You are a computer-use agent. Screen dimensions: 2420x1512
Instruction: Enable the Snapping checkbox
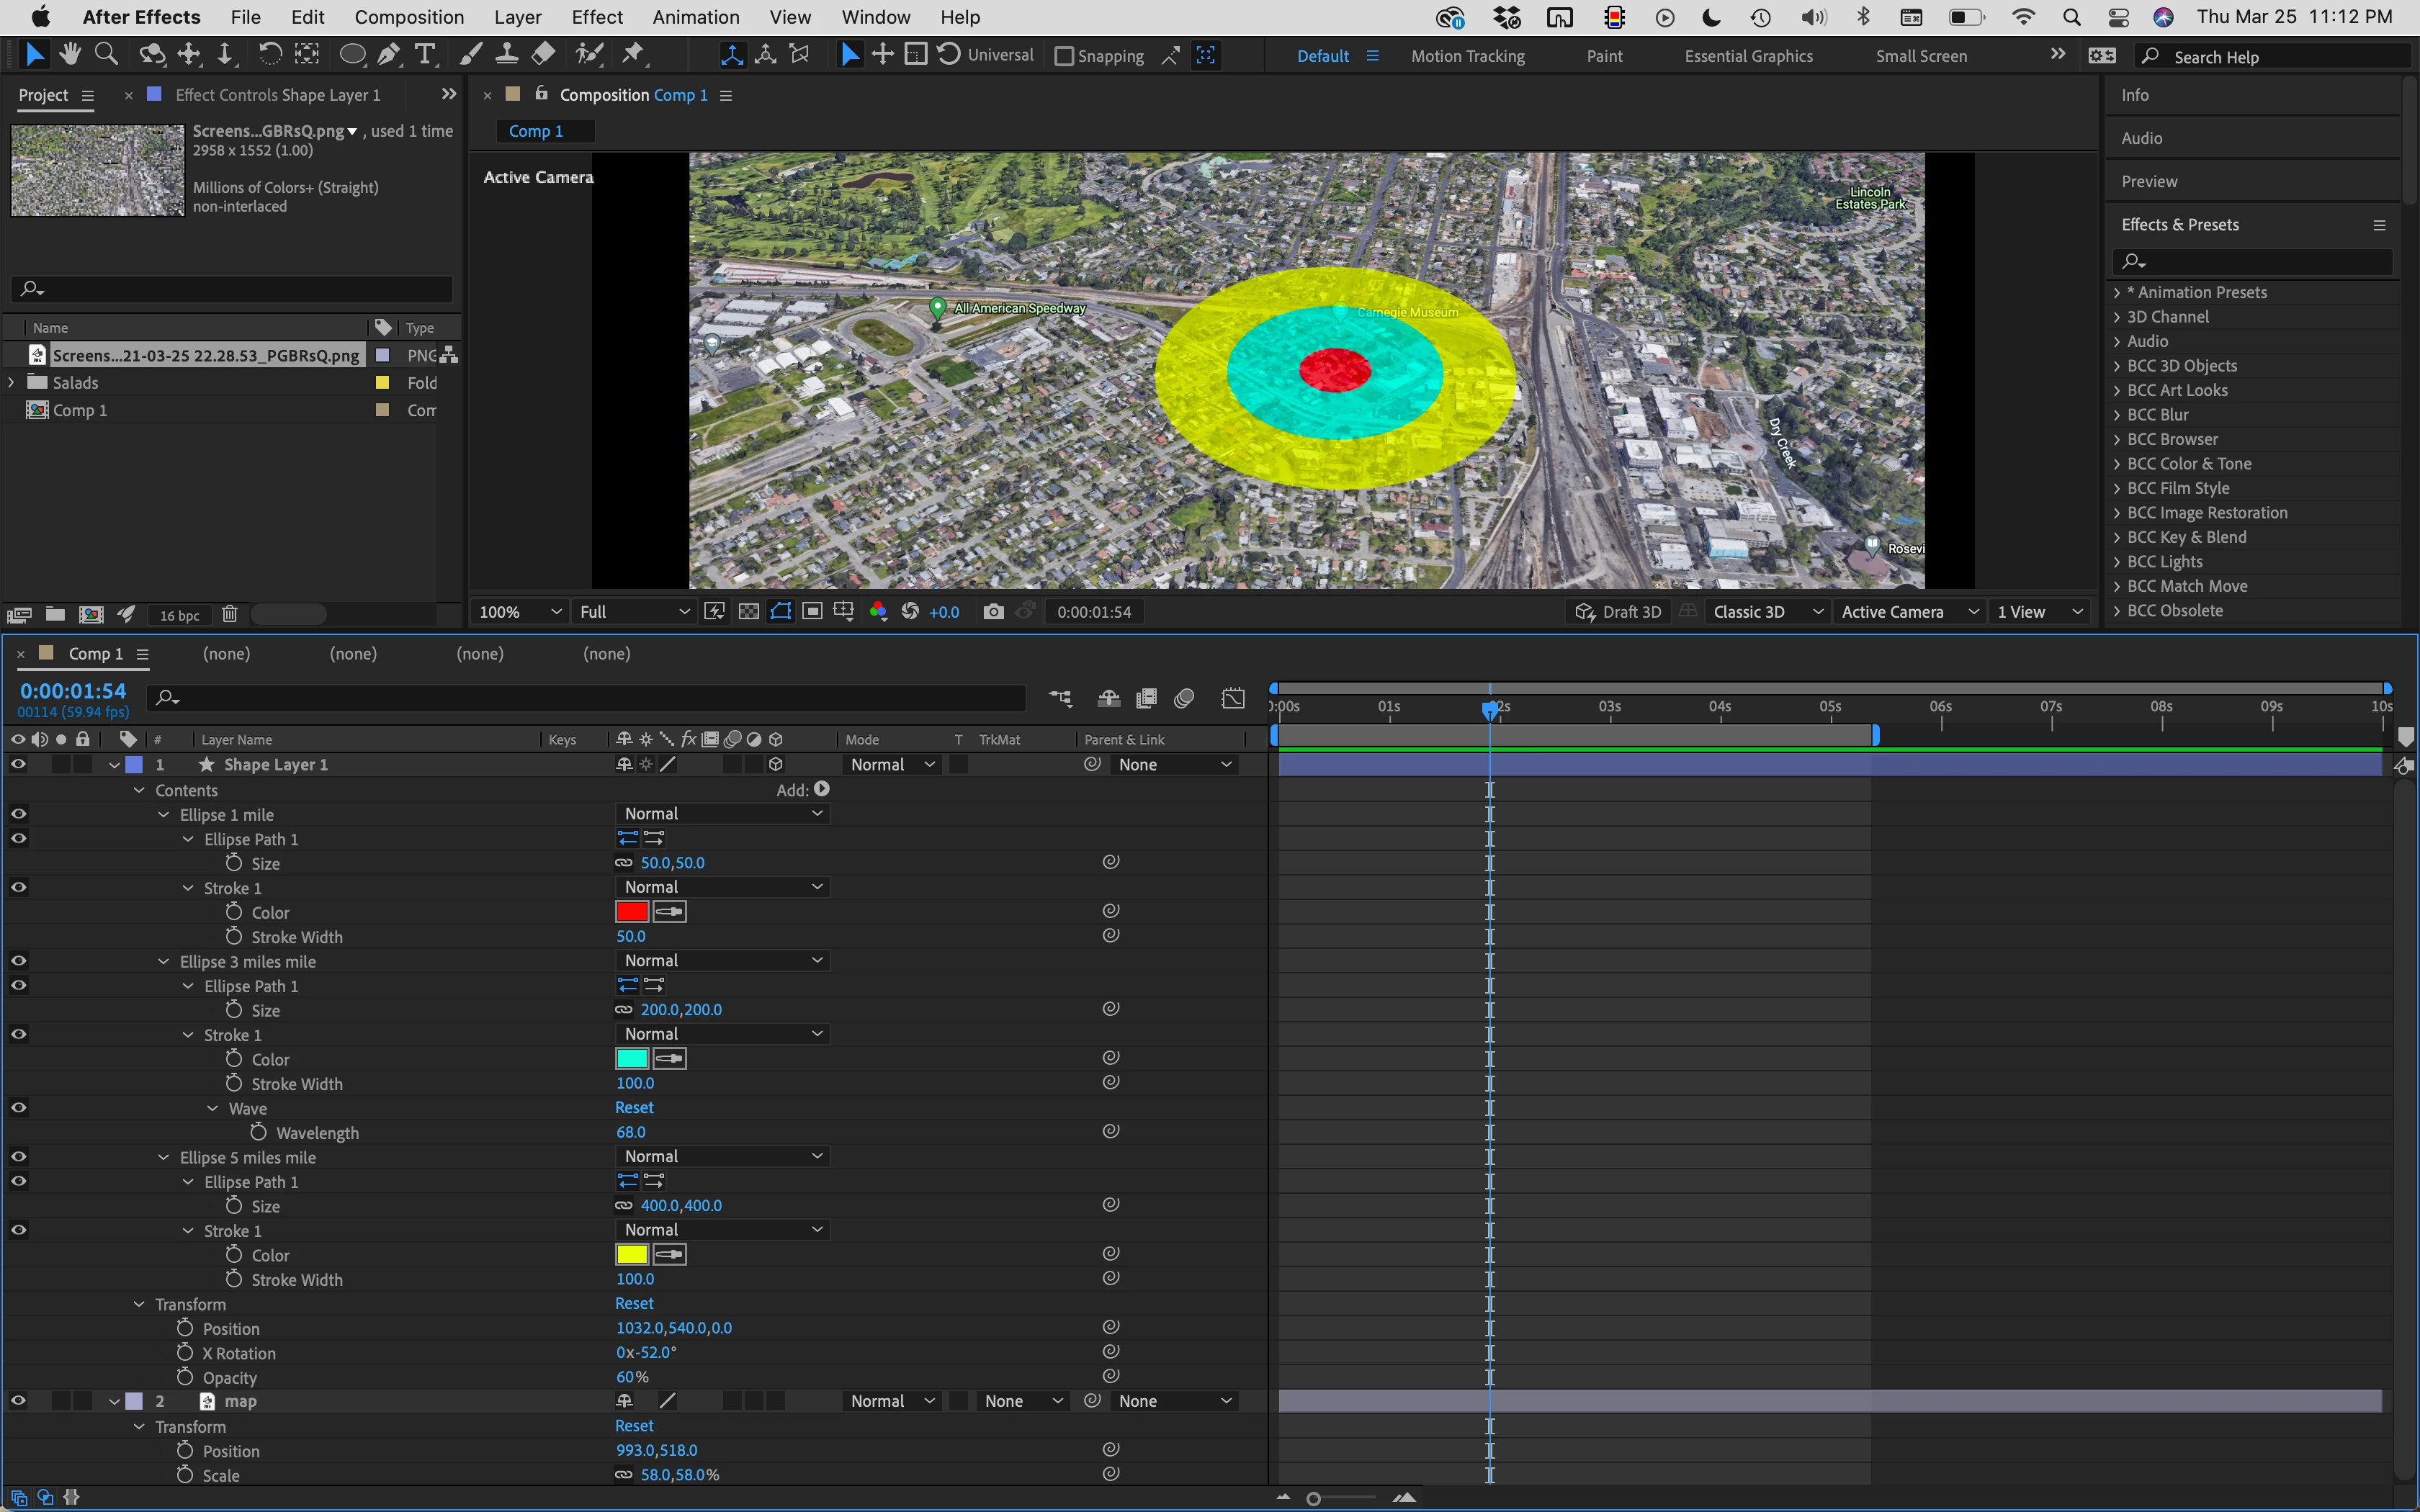tap(1064, 57)
